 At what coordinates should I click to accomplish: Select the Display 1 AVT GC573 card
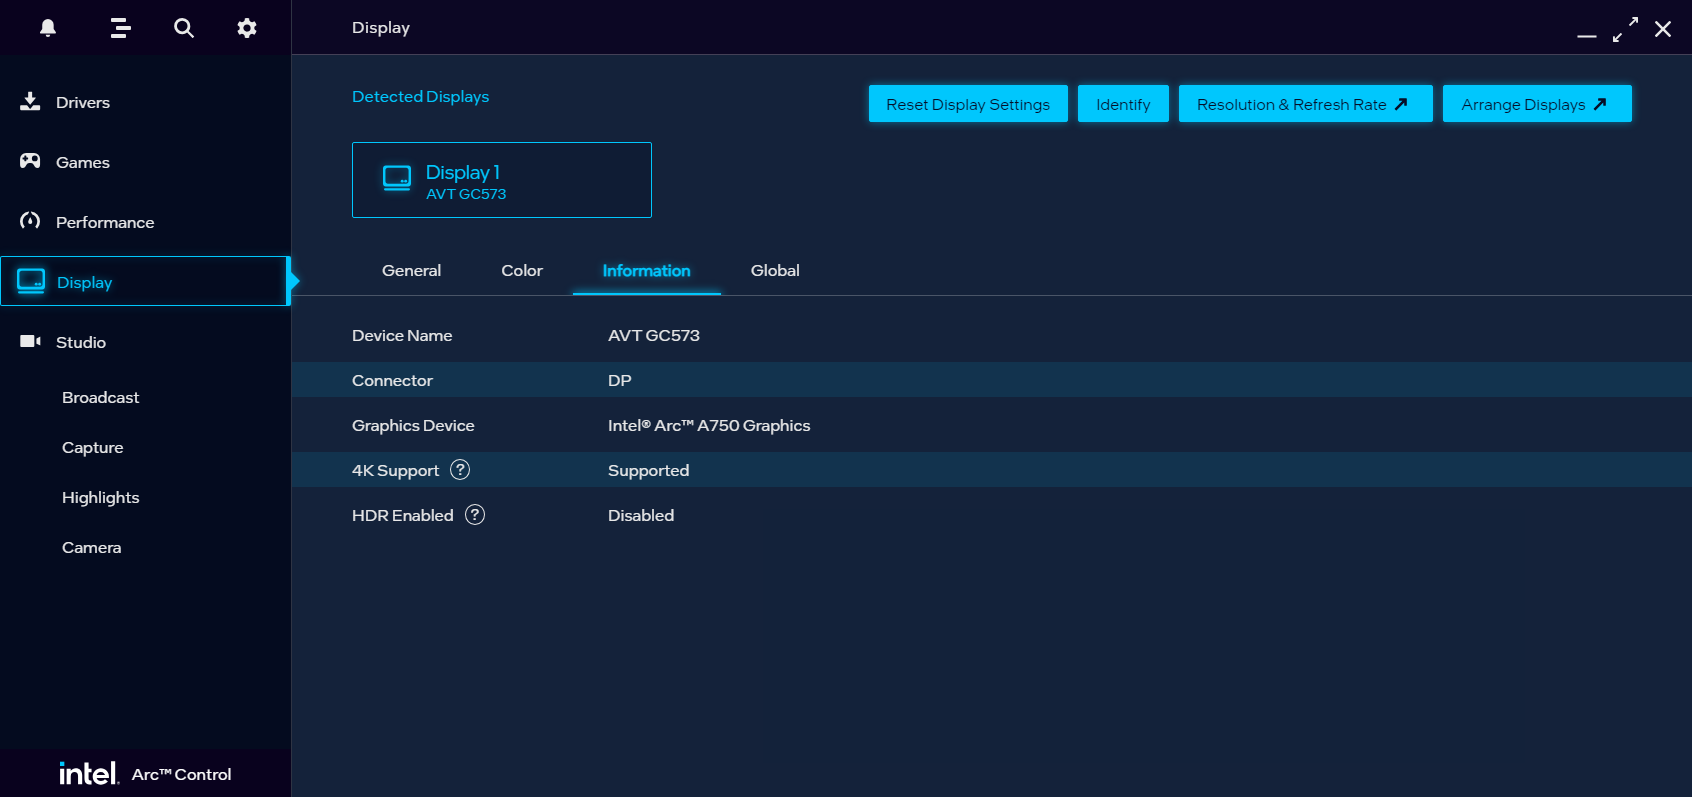[502, 180]
